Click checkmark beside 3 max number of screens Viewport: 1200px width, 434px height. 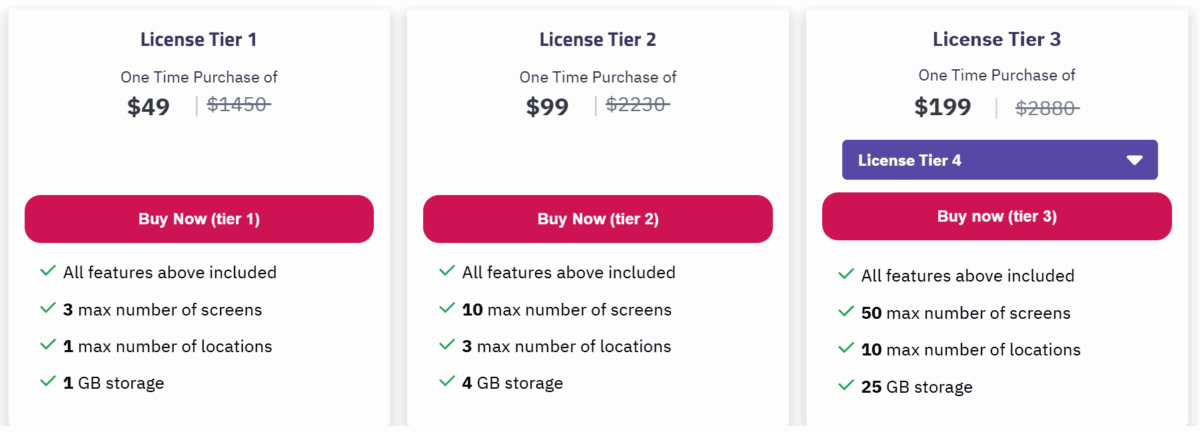(x=47, y=309)
